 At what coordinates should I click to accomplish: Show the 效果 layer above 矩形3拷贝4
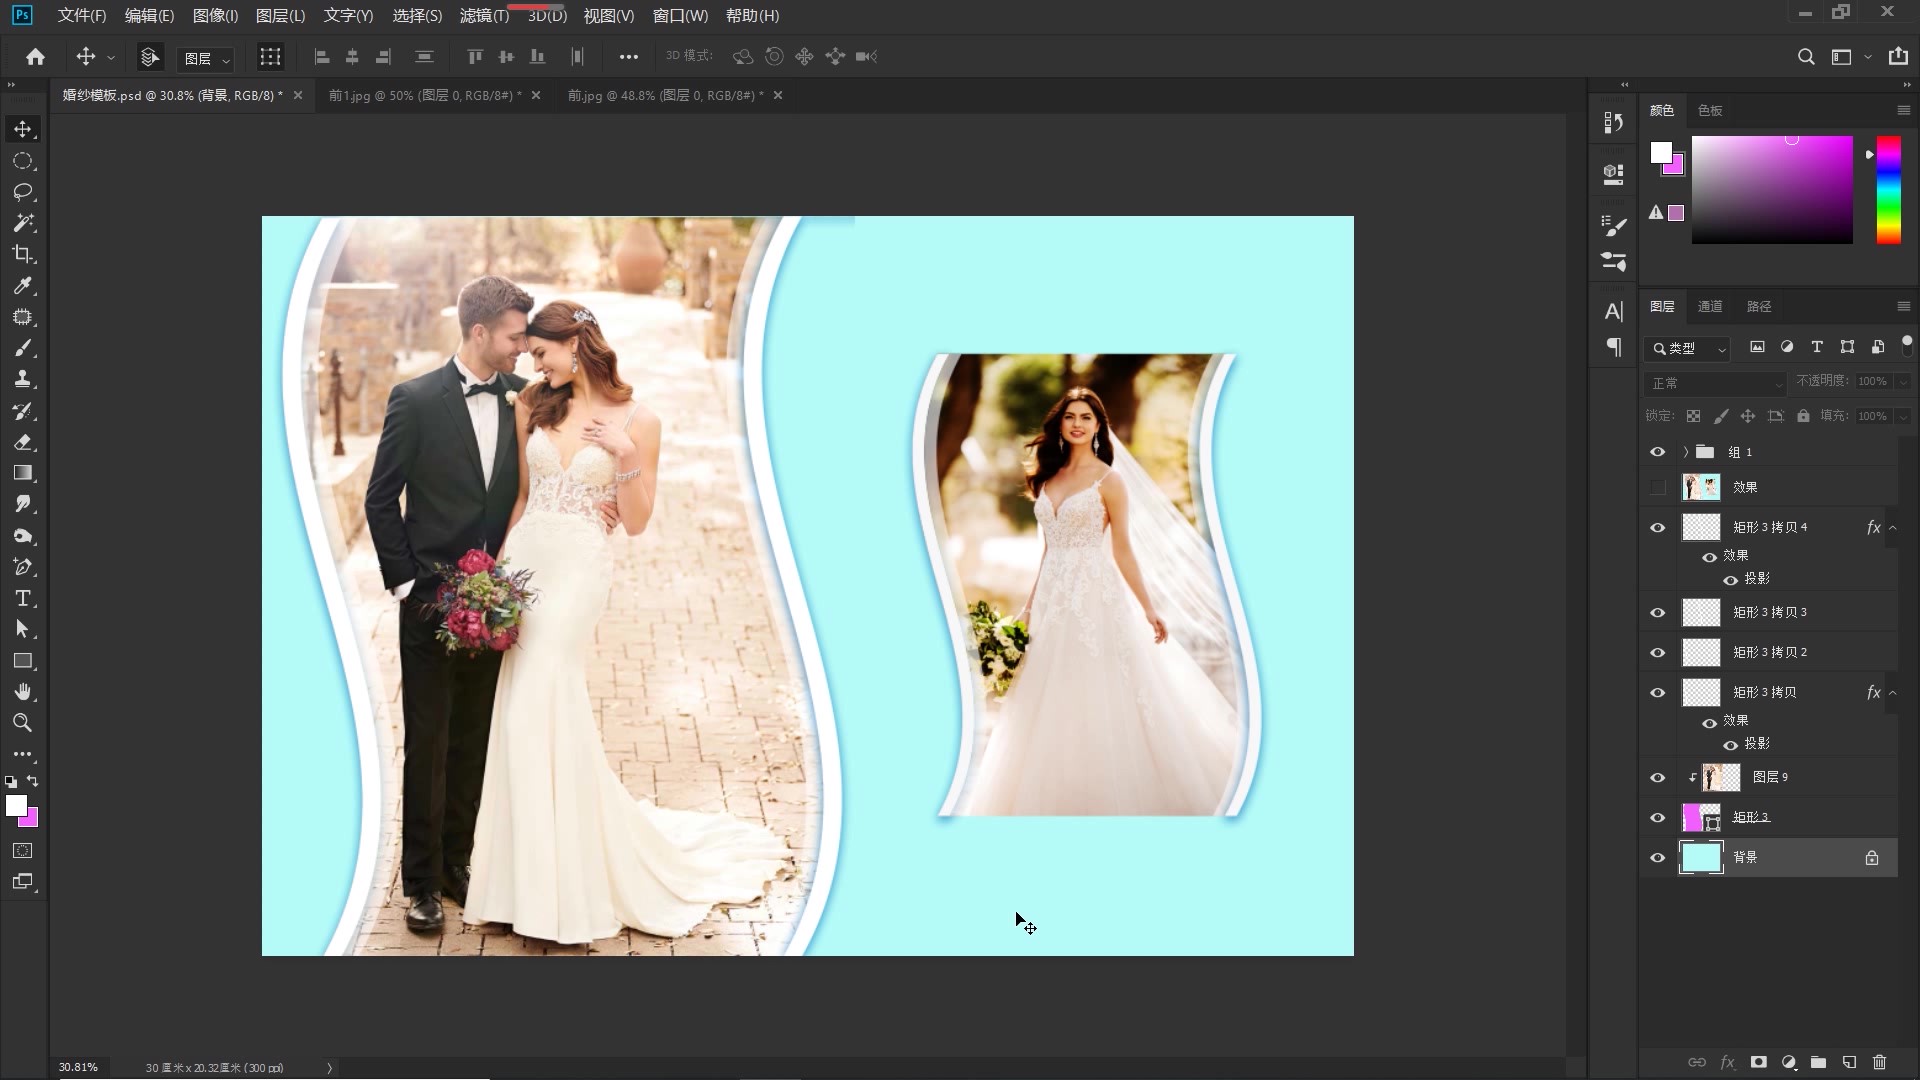1657,487
